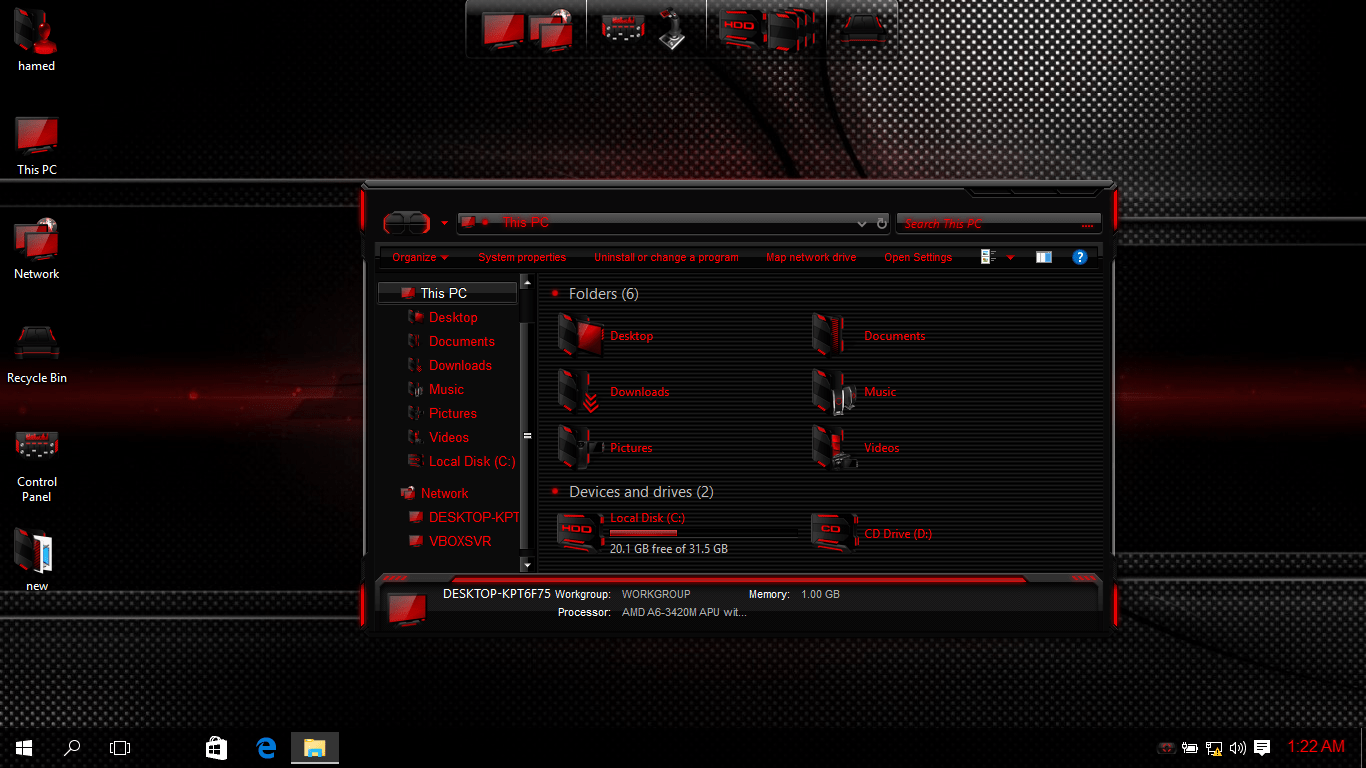Open Microsoft Edge from the taskbar

265,747
